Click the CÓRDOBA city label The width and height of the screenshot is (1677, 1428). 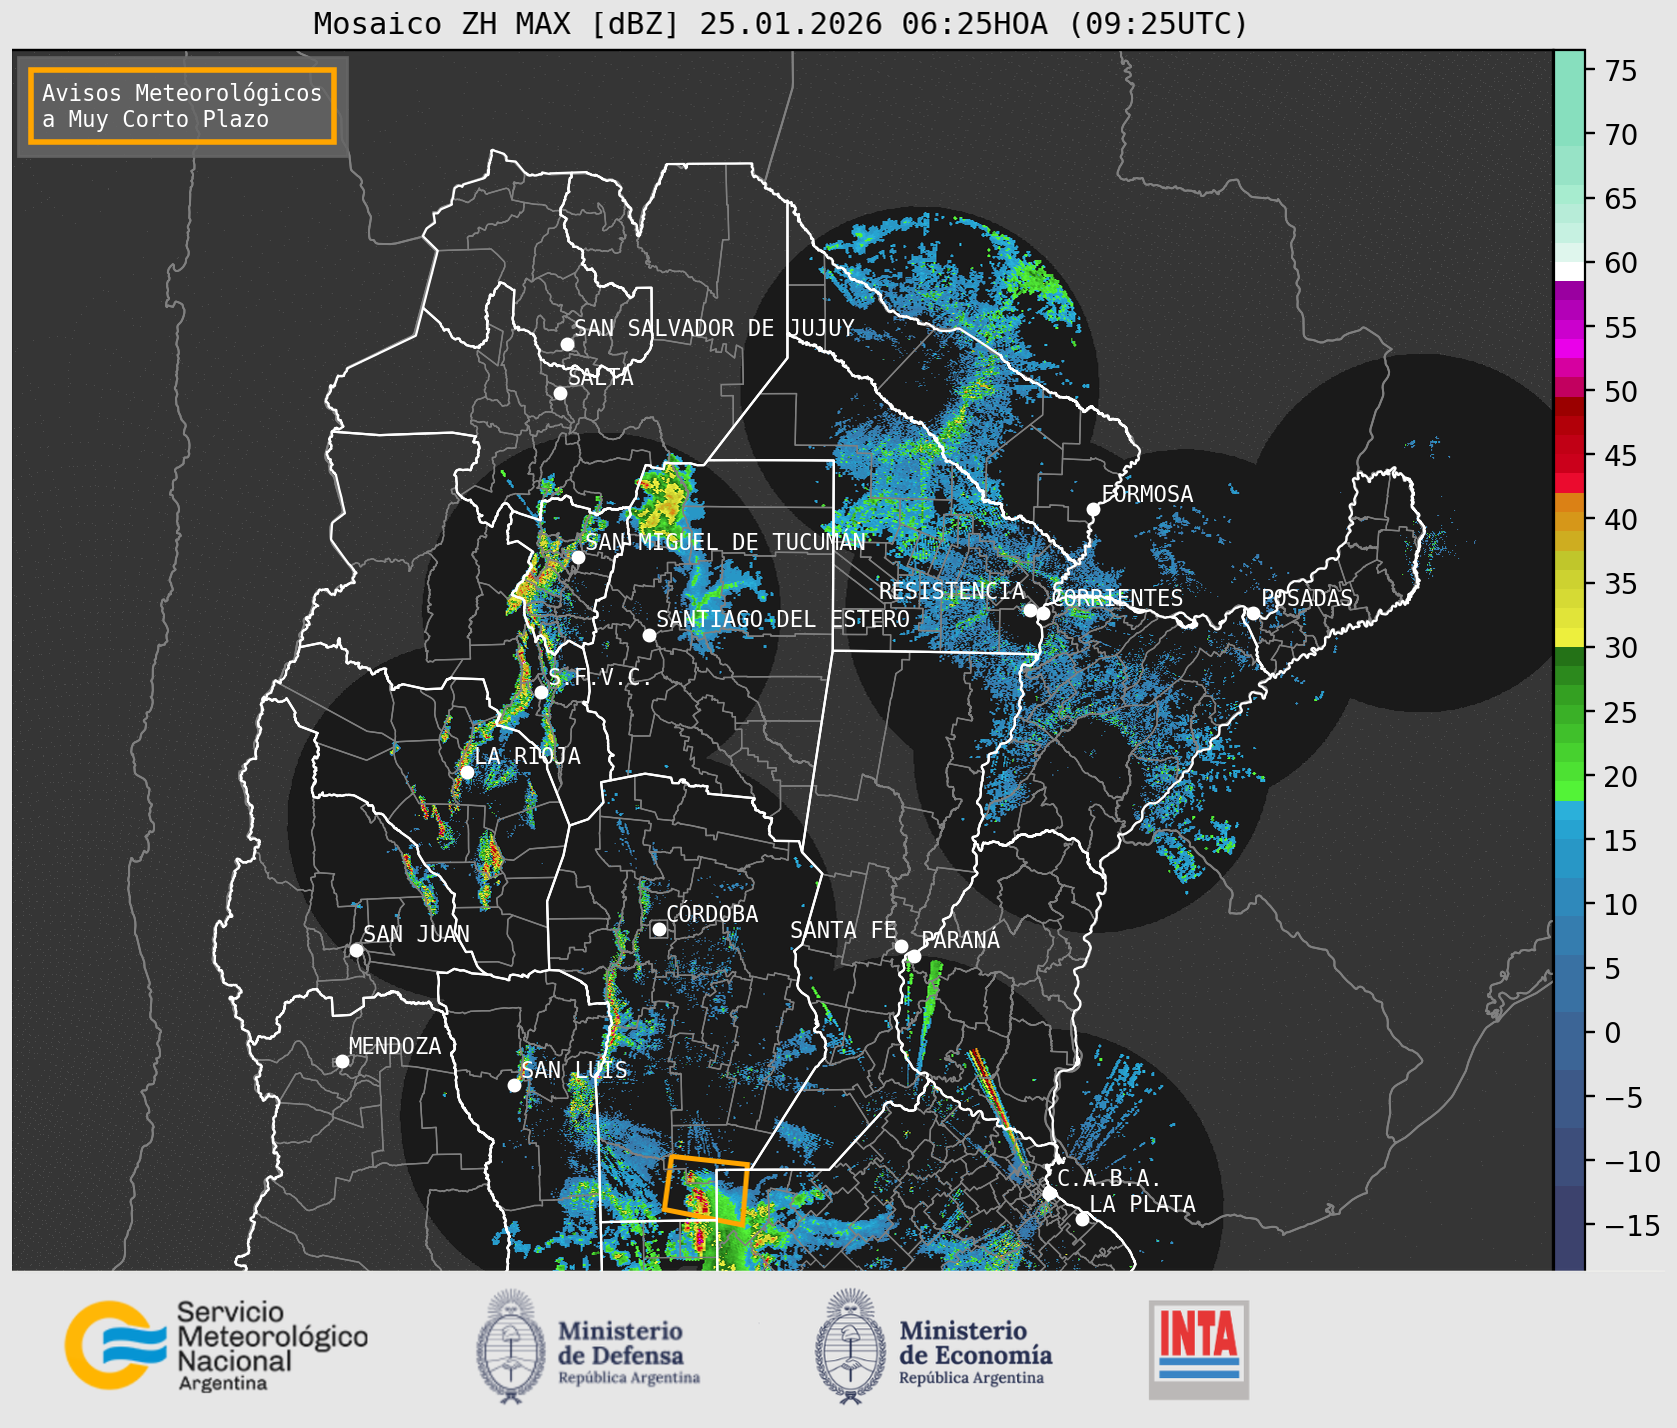point(712,914)
